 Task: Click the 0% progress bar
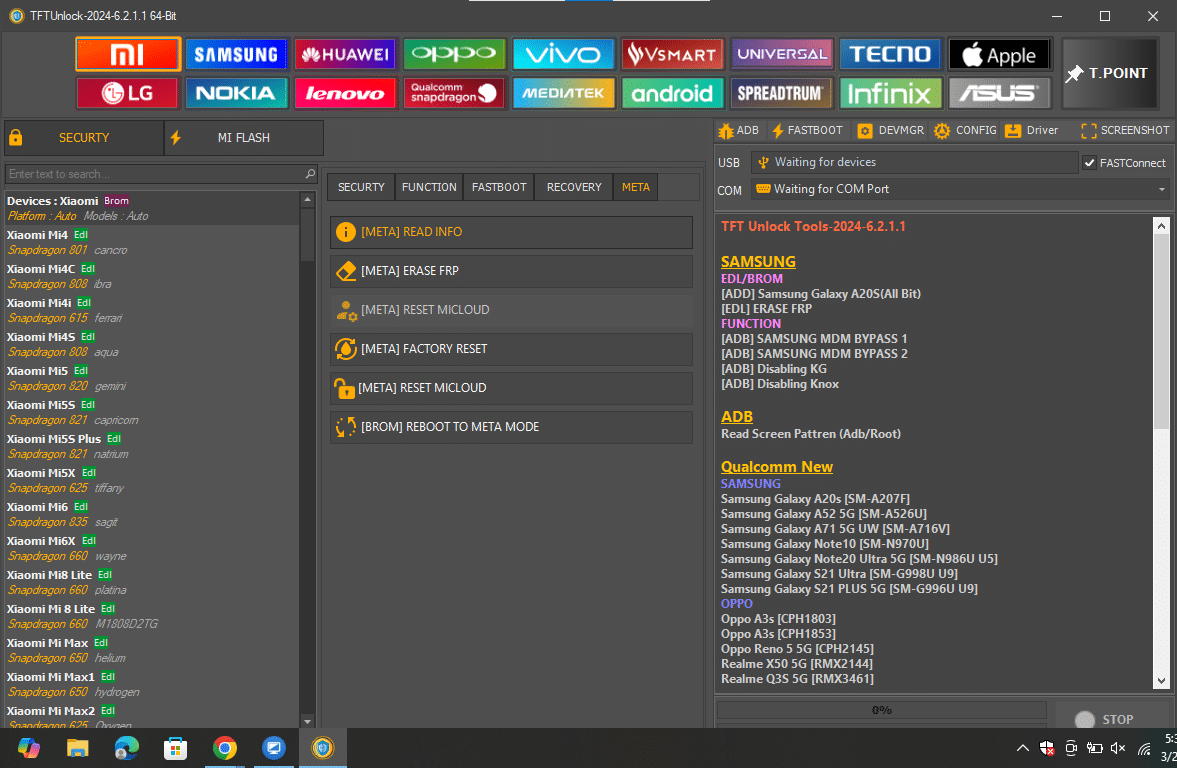point(881,711)
